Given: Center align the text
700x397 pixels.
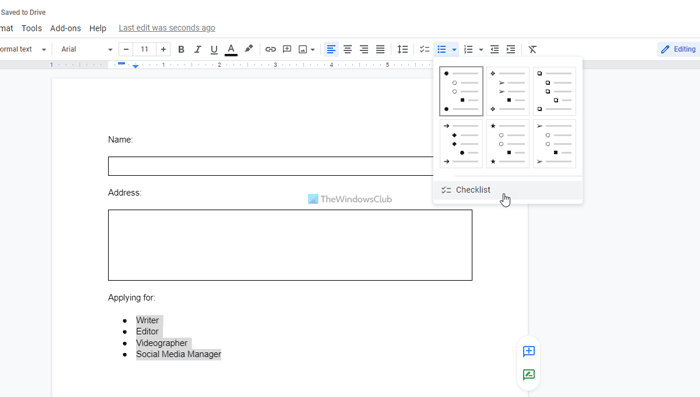Looking at the screenshot, I should point(347,50).
